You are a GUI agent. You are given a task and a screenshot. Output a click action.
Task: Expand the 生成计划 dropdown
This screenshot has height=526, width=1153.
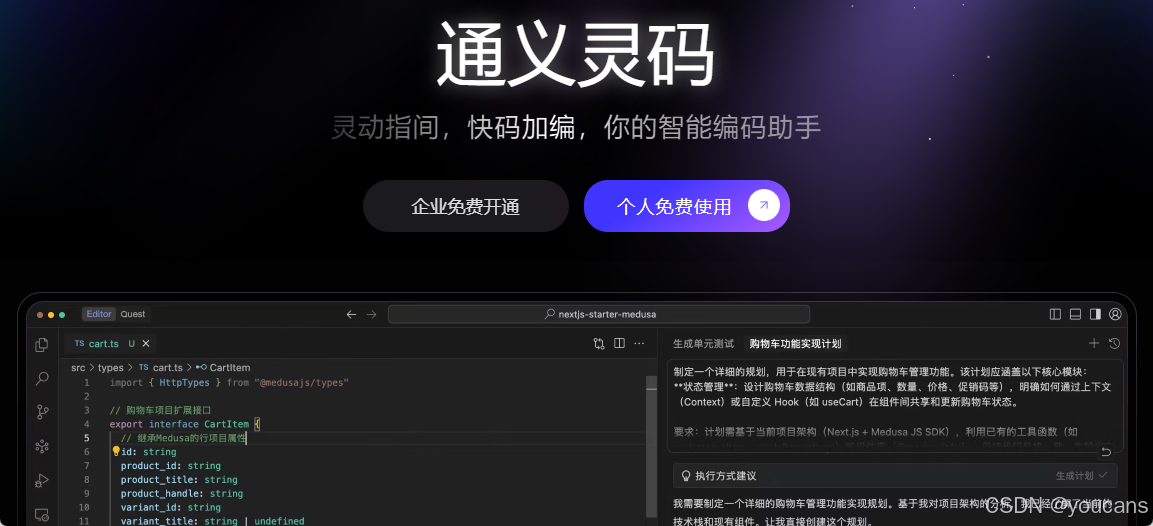point(1082,475)
